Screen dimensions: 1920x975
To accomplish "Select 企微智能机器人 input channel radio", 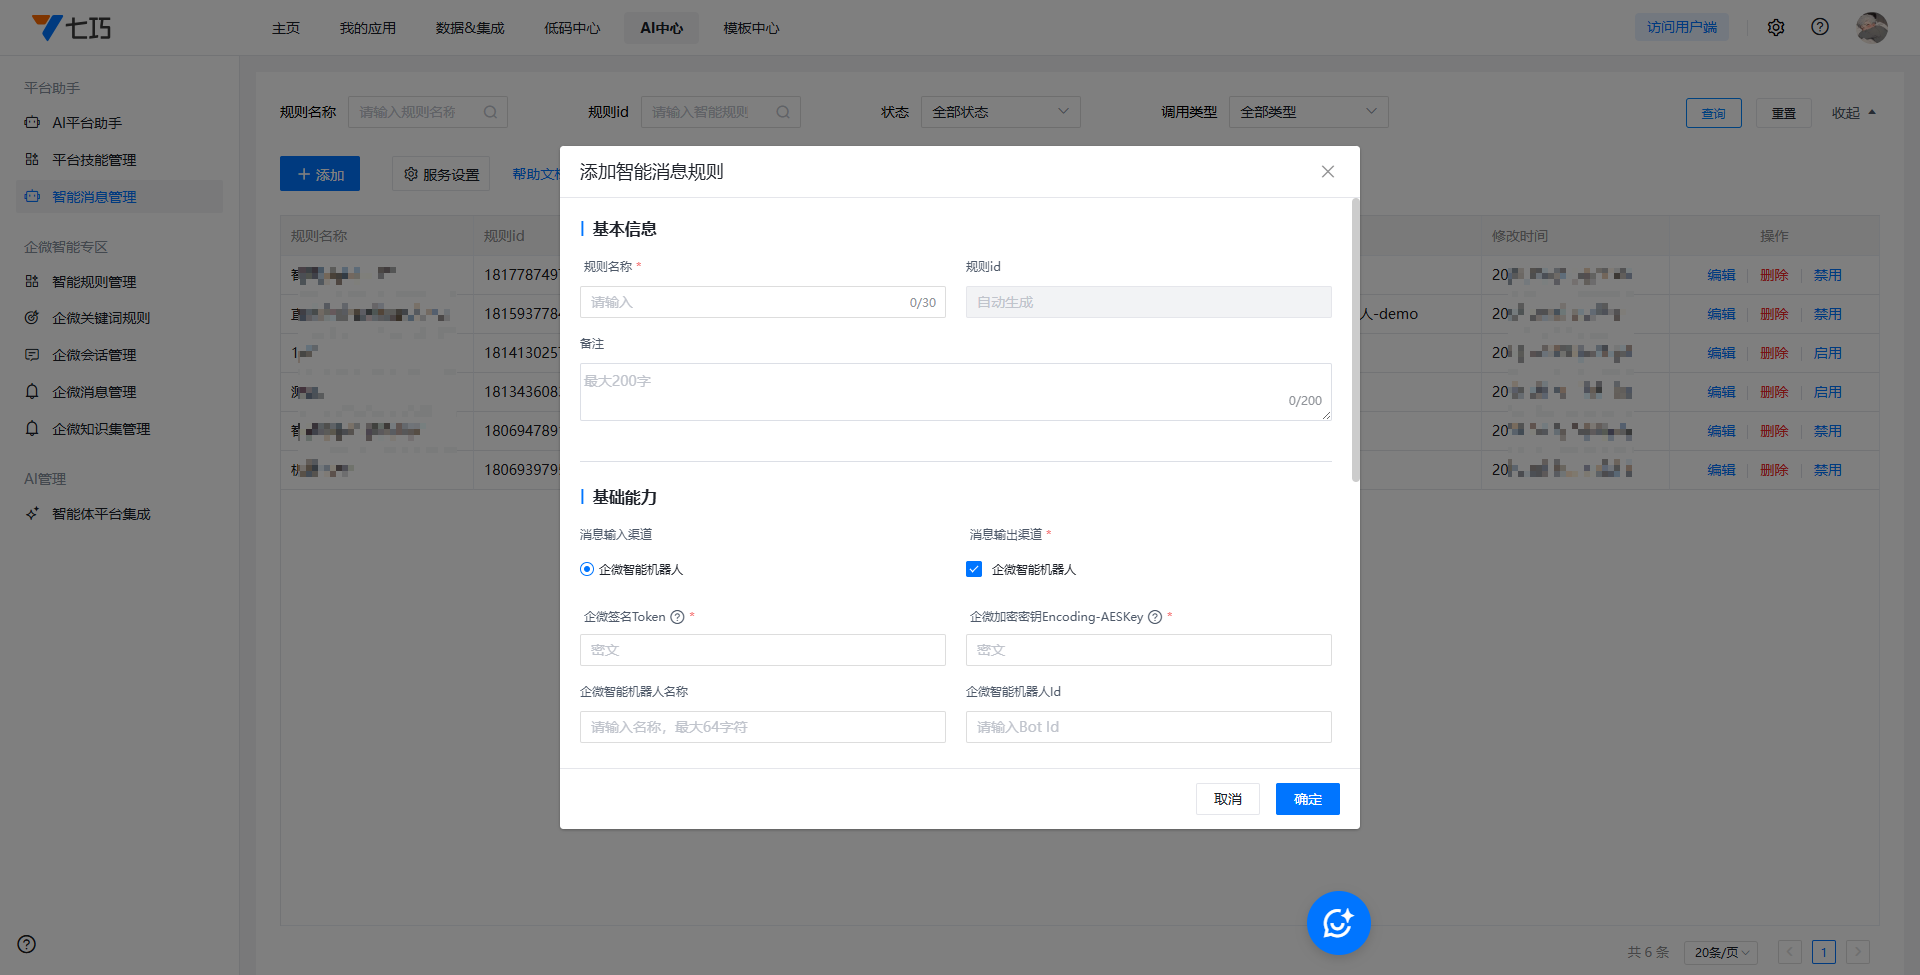I will (x=587, y=569).
